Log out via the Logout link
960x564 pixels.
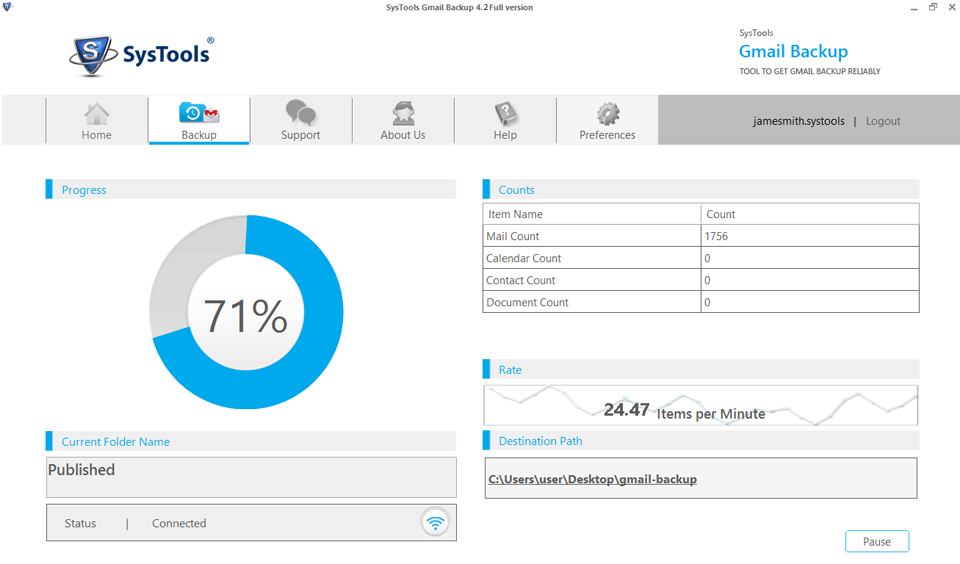[883, 121]
